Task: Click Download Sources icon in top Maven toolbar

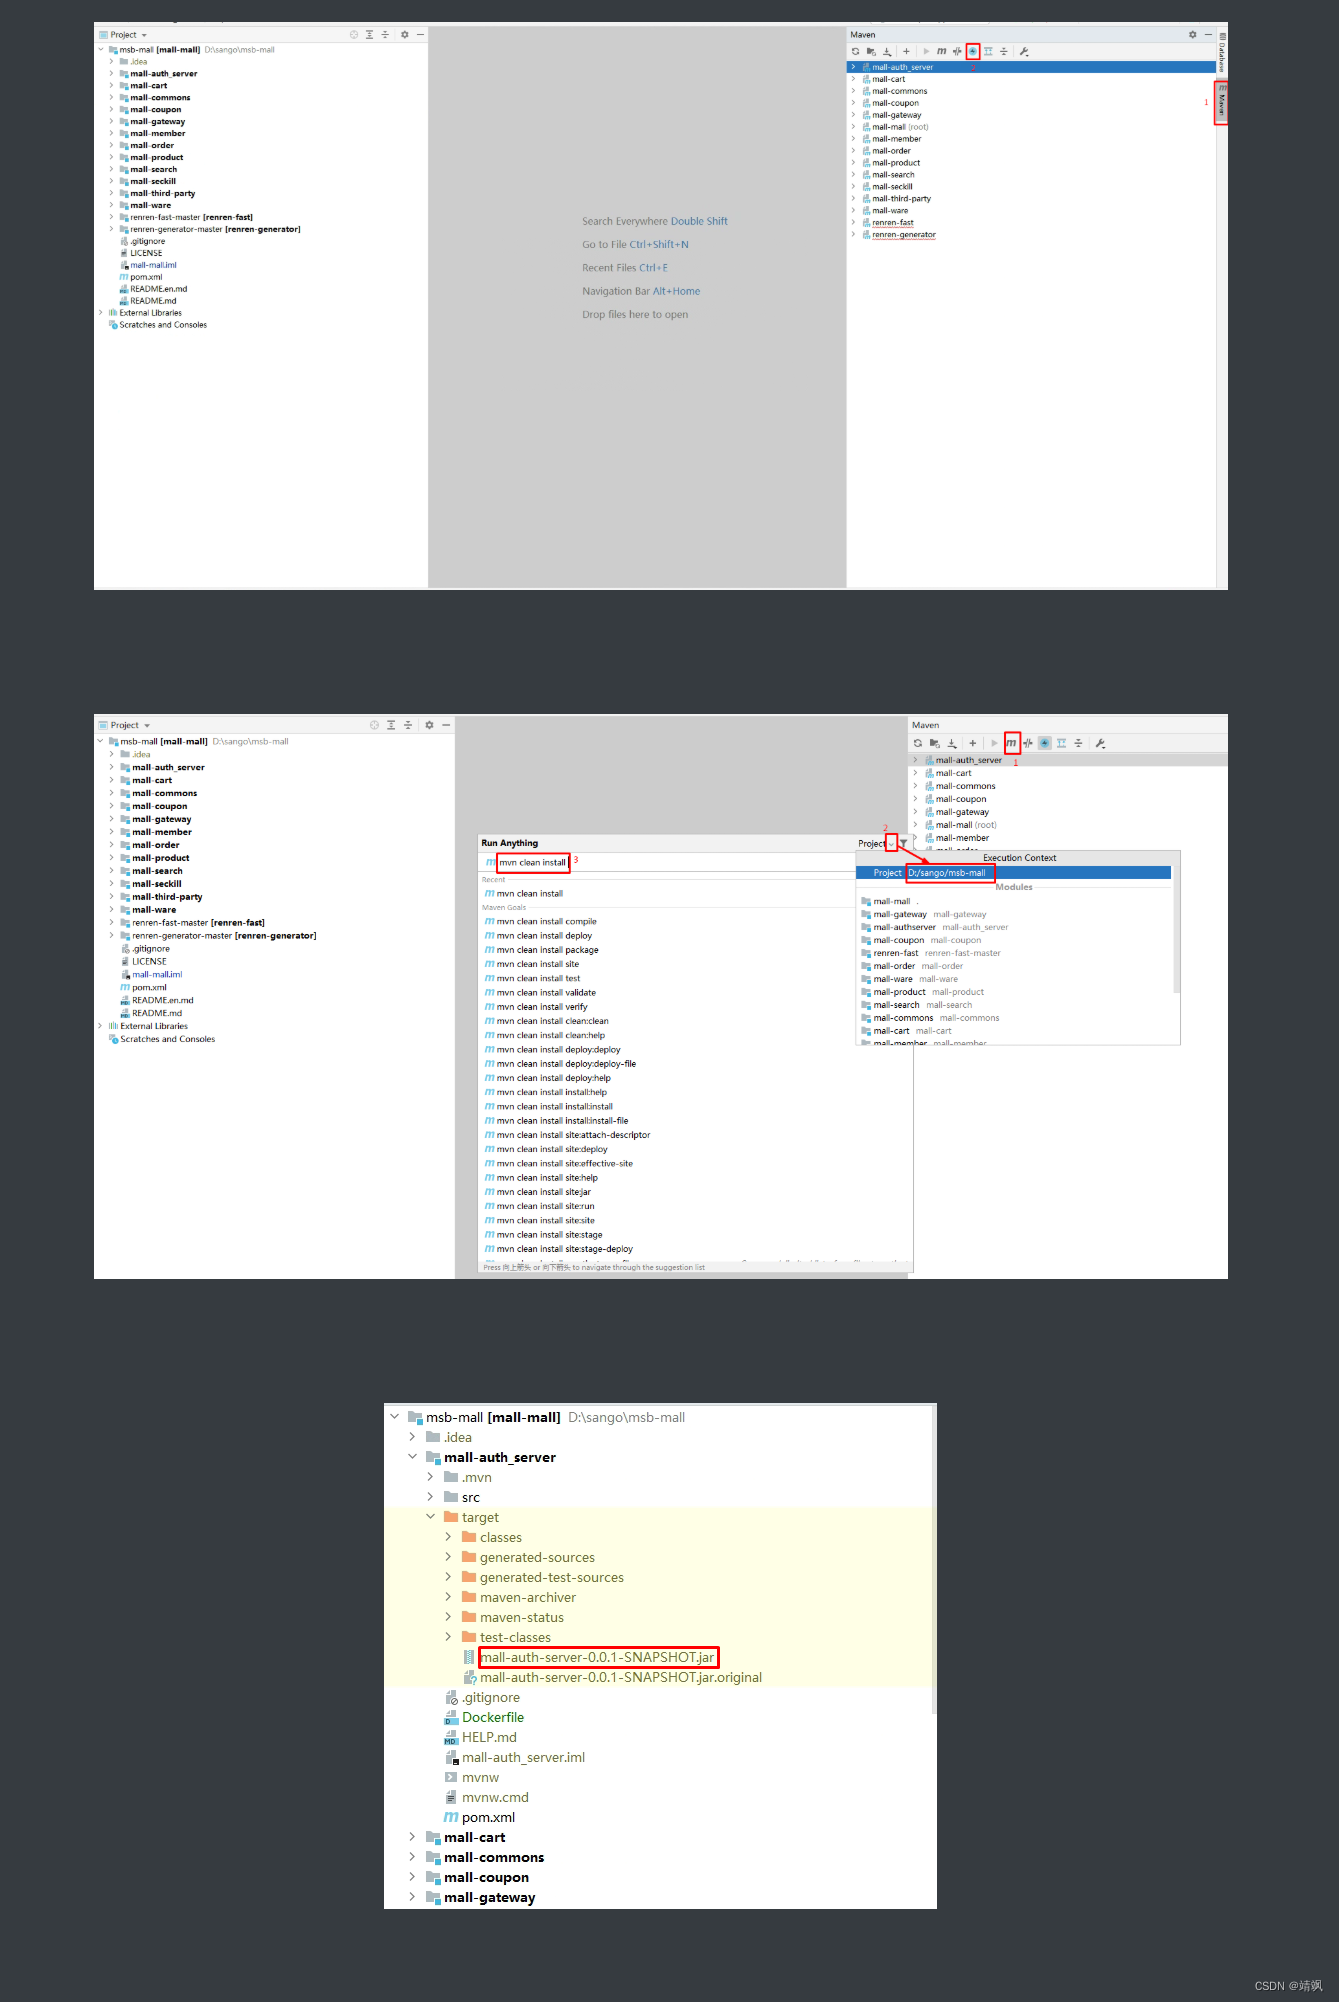Action: [x=887, y=51]
